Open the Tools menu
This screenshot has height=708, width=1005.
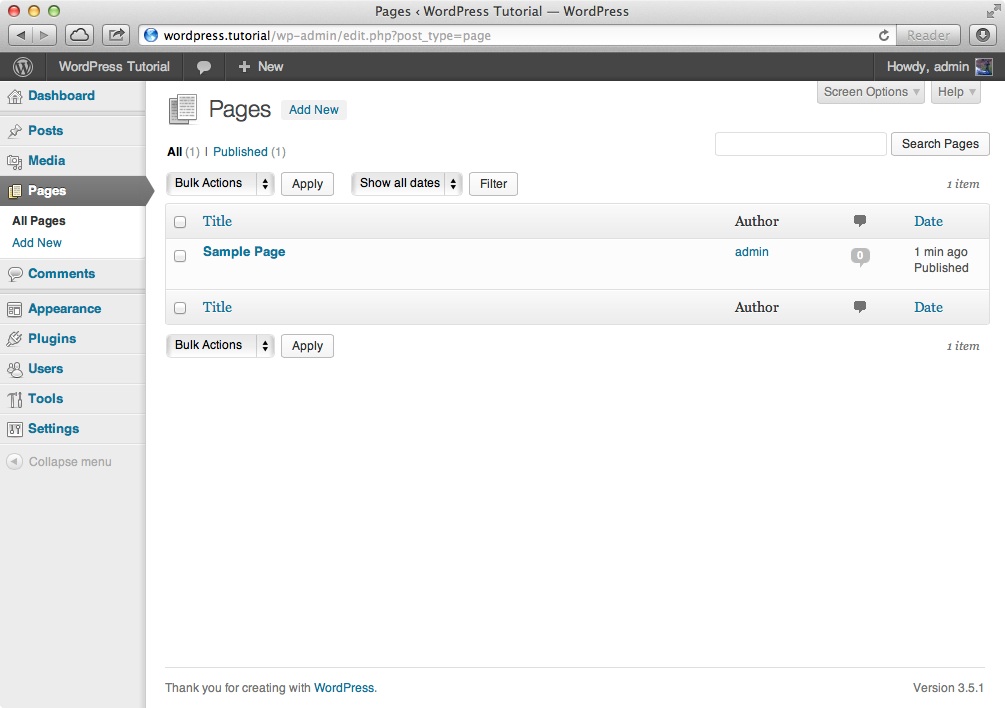pyautogui.click(x=46, y=399)
